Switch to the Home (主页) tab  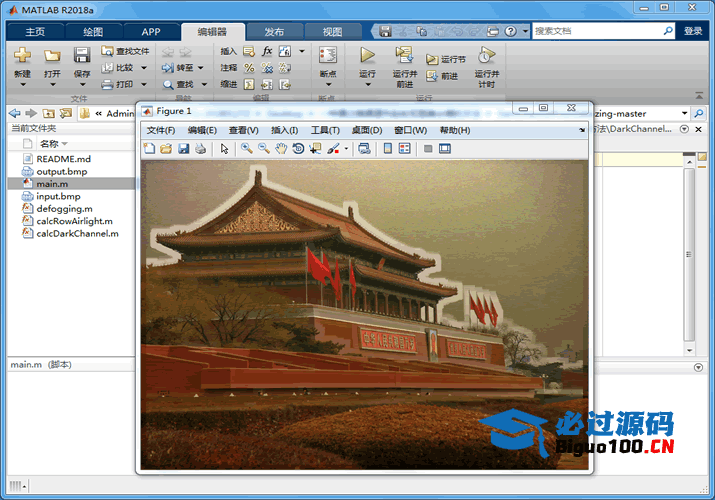pyautogui.click(x=35, y=32)
